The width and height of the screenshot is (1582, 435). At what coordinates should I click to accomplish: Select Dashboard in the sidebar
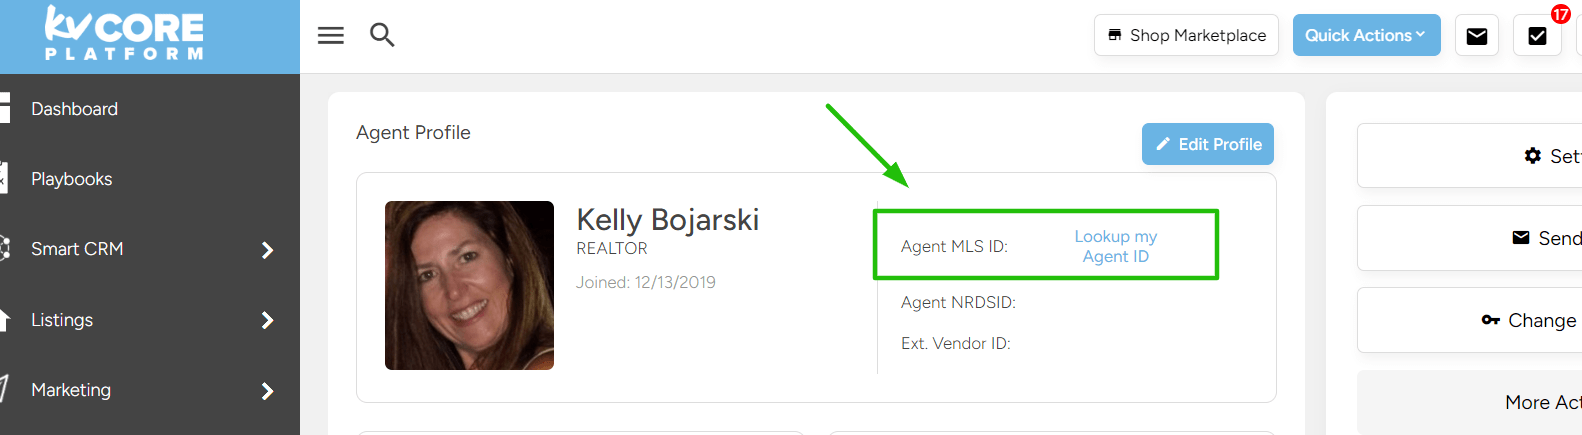point(74,109)
